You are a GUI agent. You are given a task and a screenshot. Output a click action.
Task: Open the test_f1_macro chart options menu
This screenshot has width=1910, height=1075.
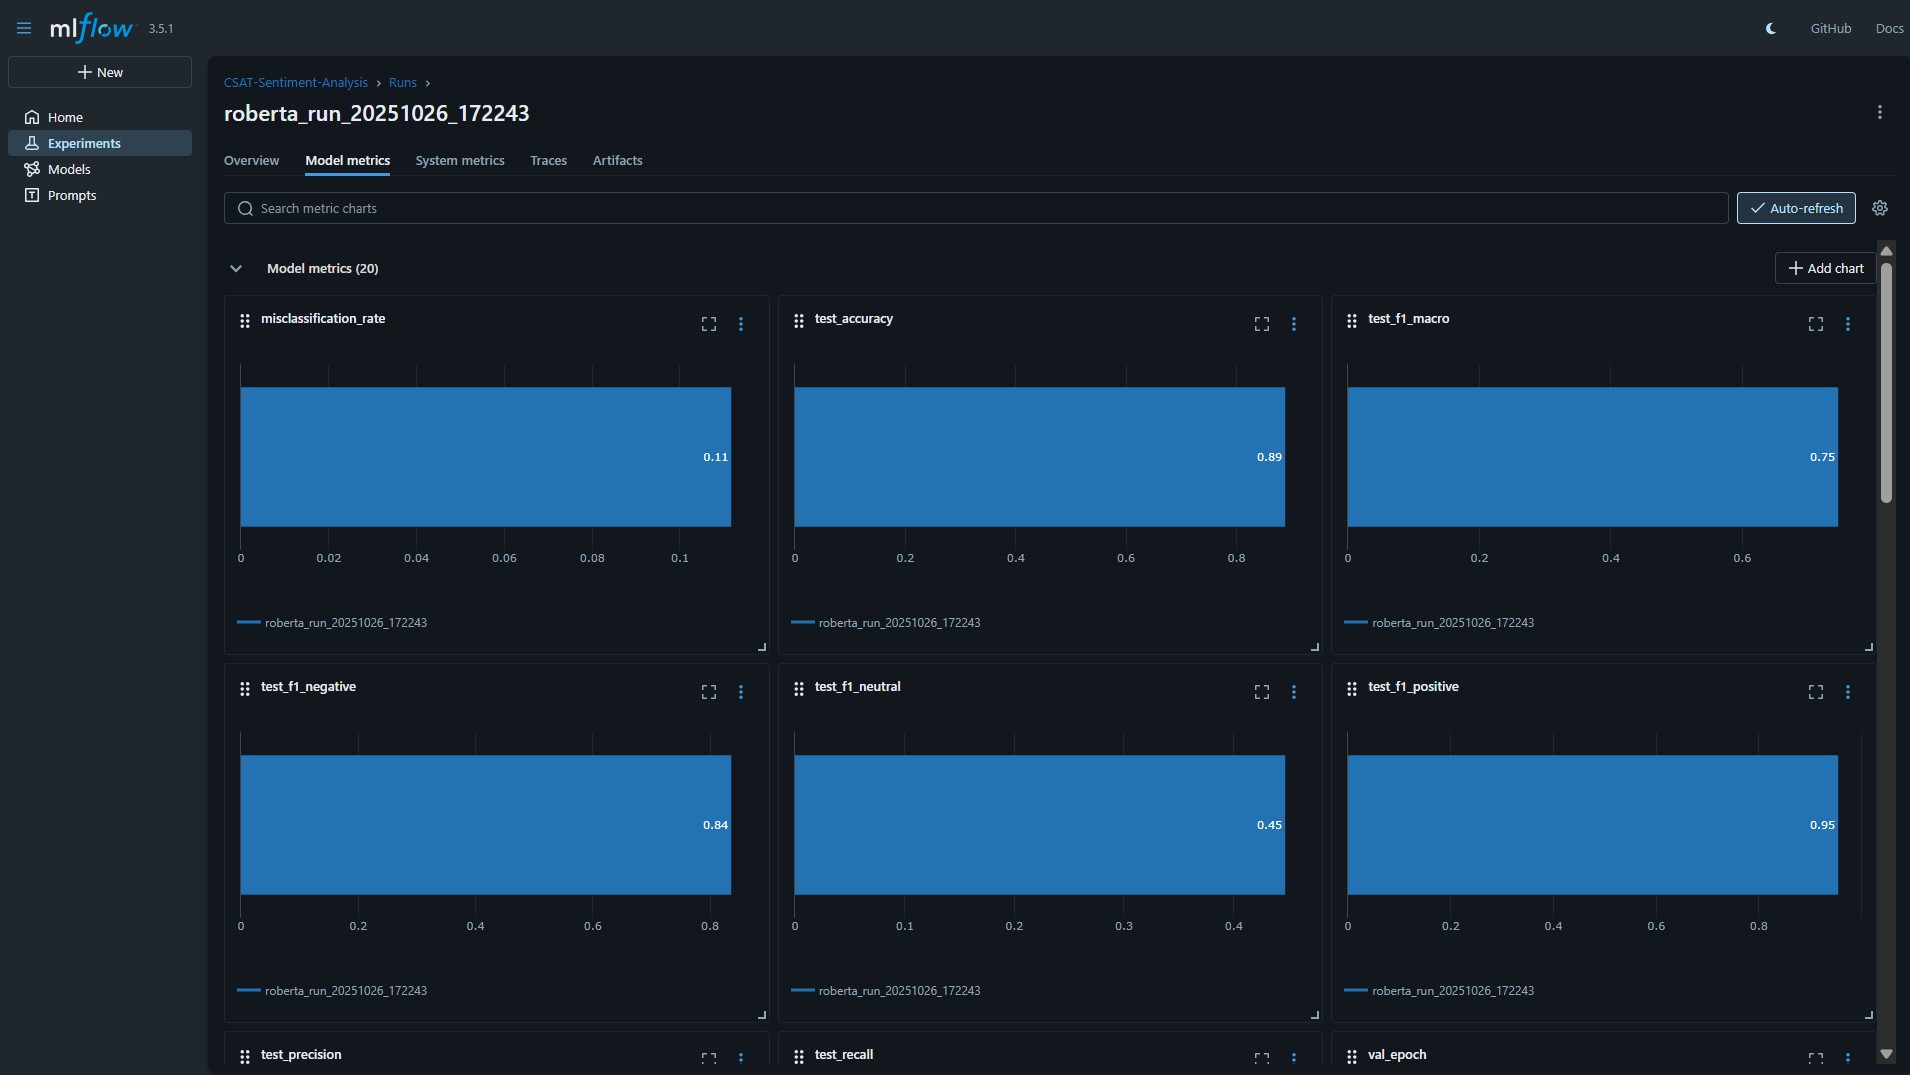click(x=1848, y=324)
